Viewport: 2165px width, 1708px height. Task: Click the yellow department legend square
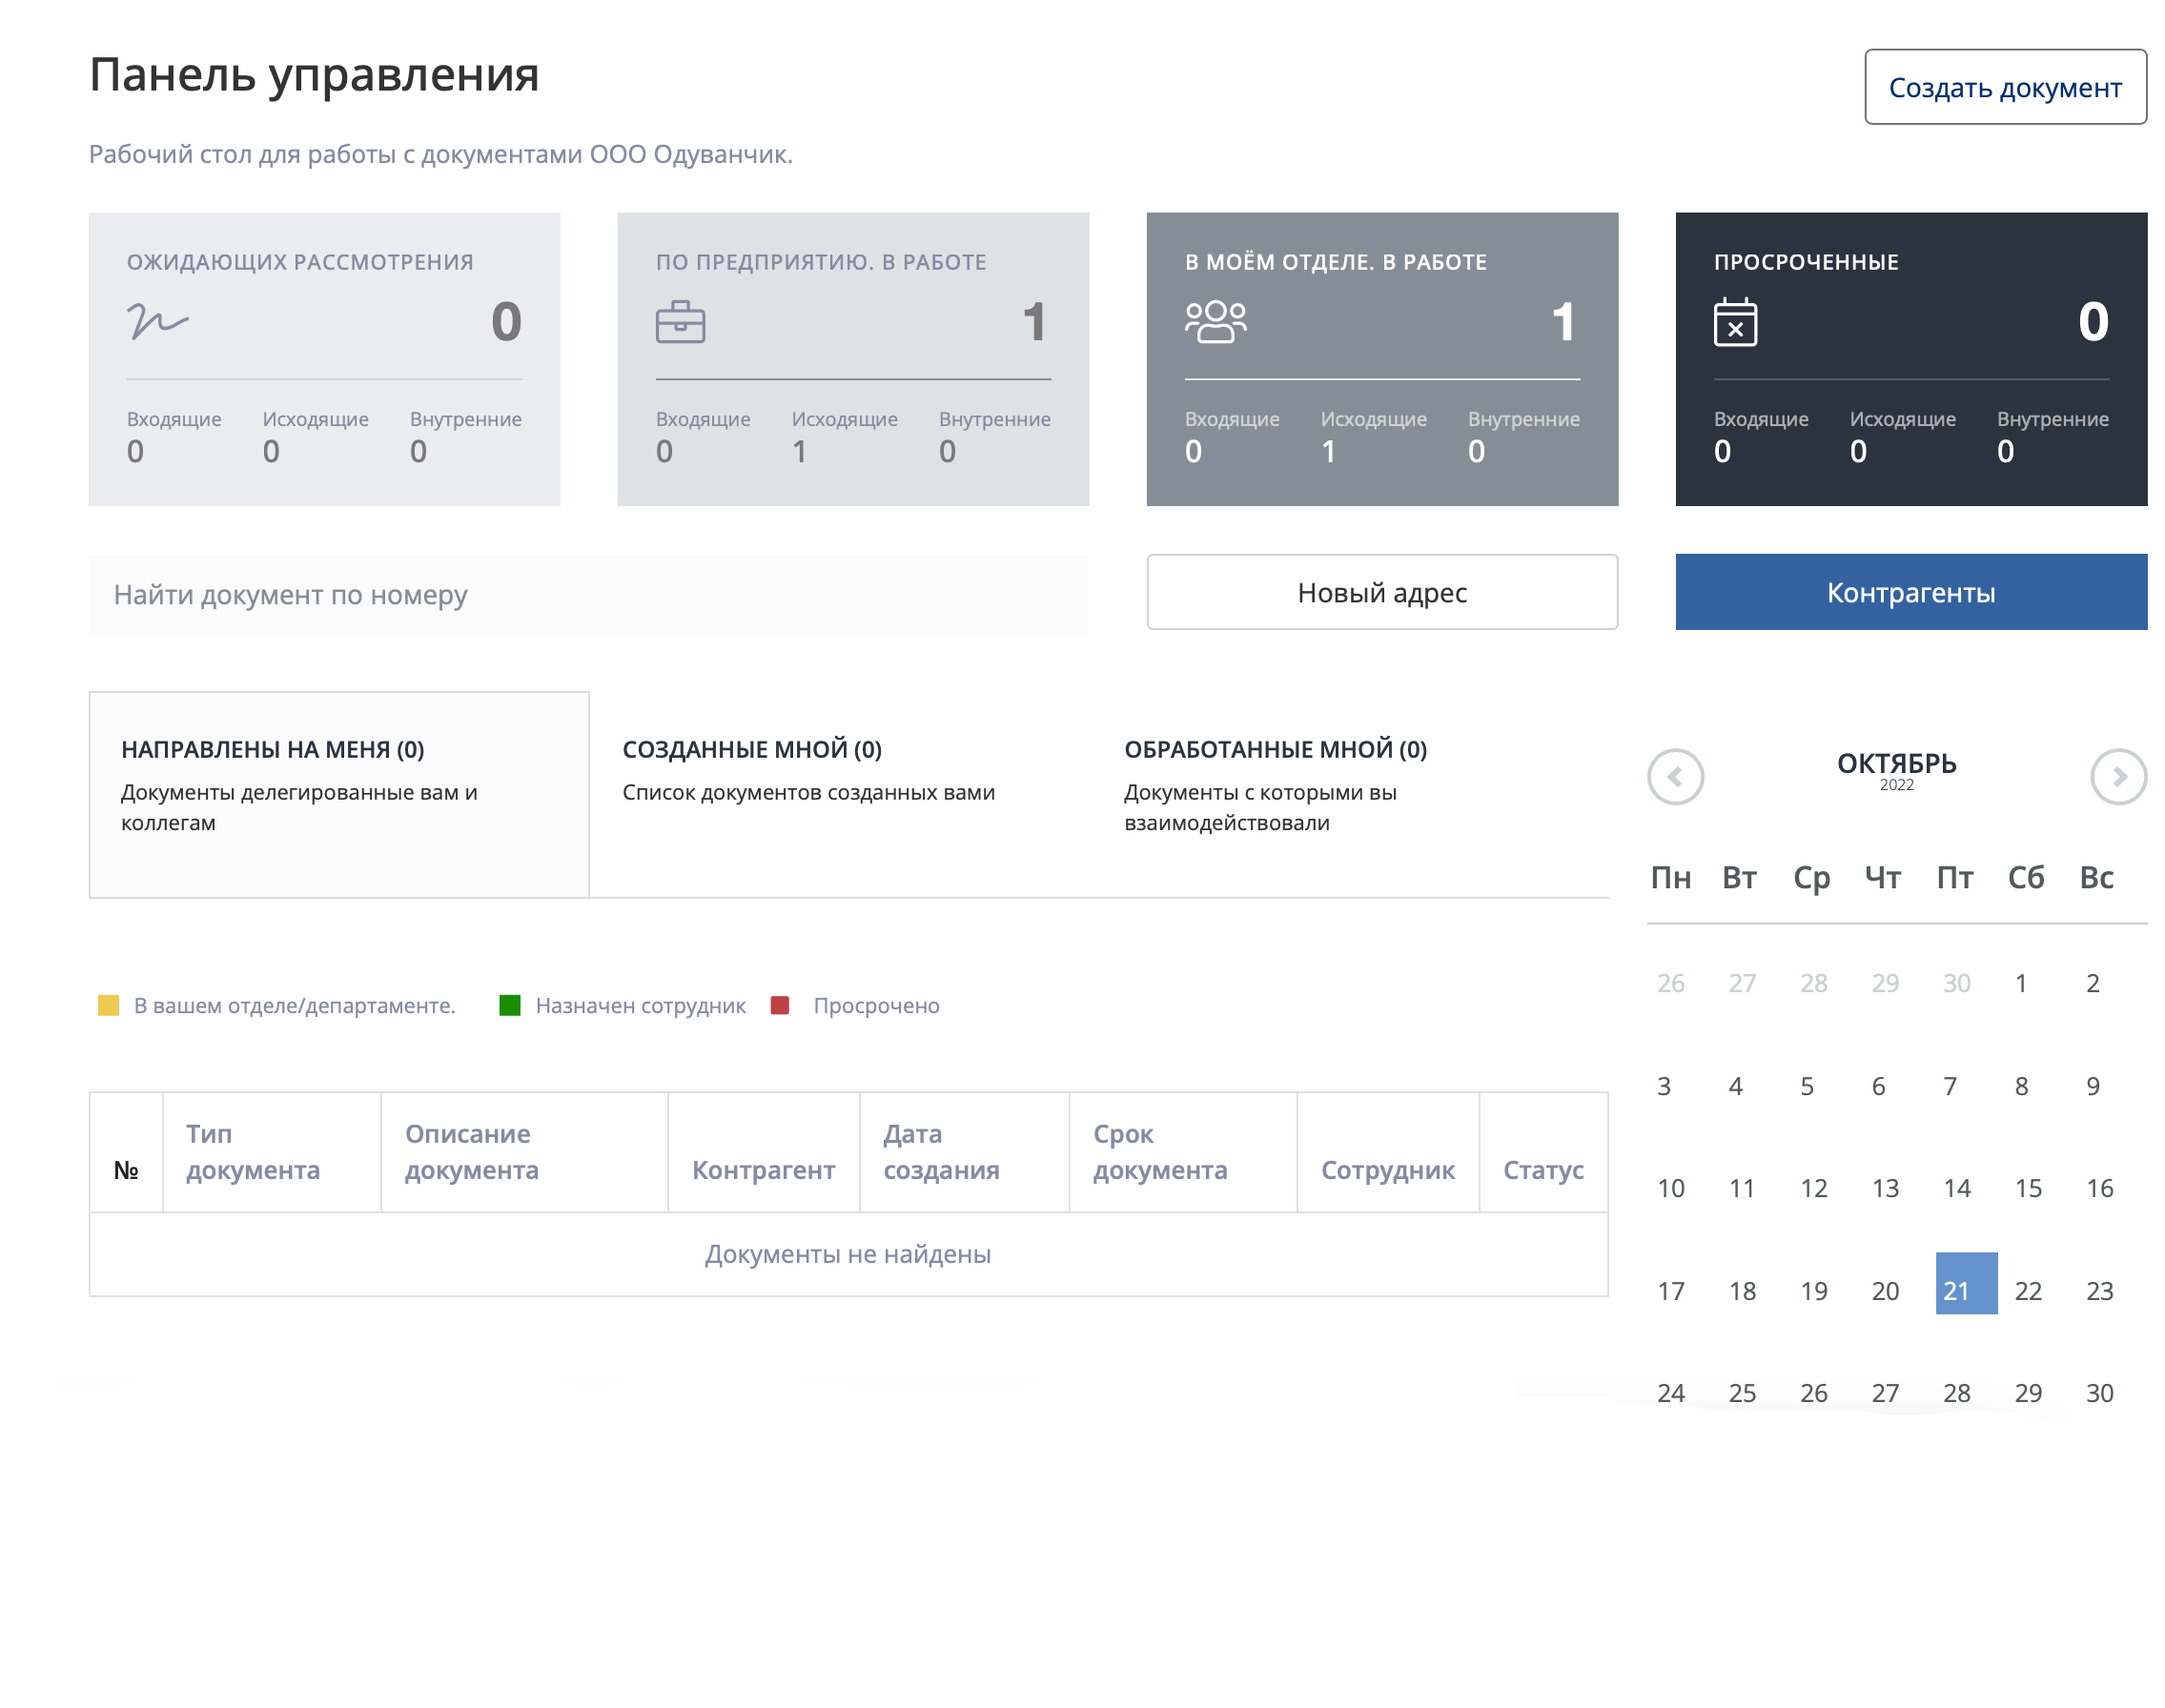click(x=108, y=1005)
